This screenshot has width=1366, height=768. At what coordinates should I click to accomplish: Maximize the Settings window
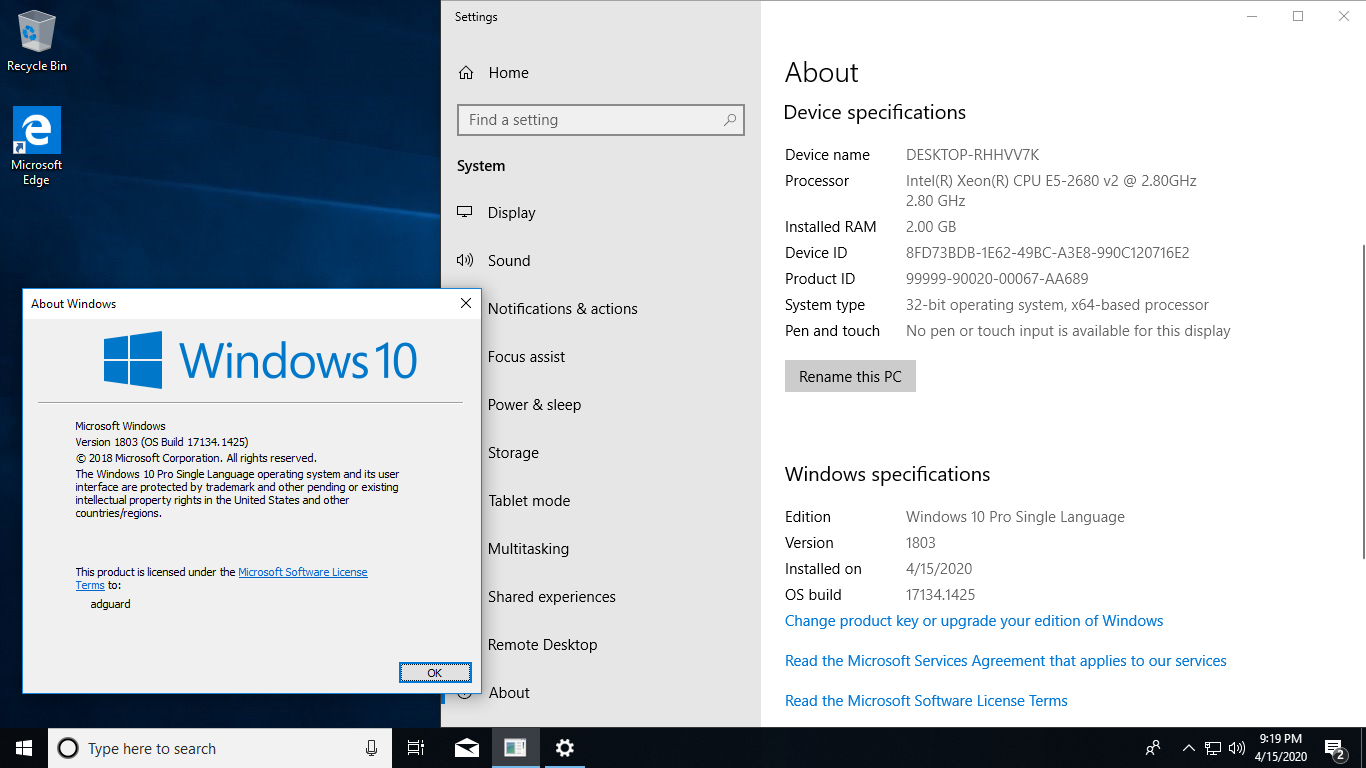coord(1298,16)
